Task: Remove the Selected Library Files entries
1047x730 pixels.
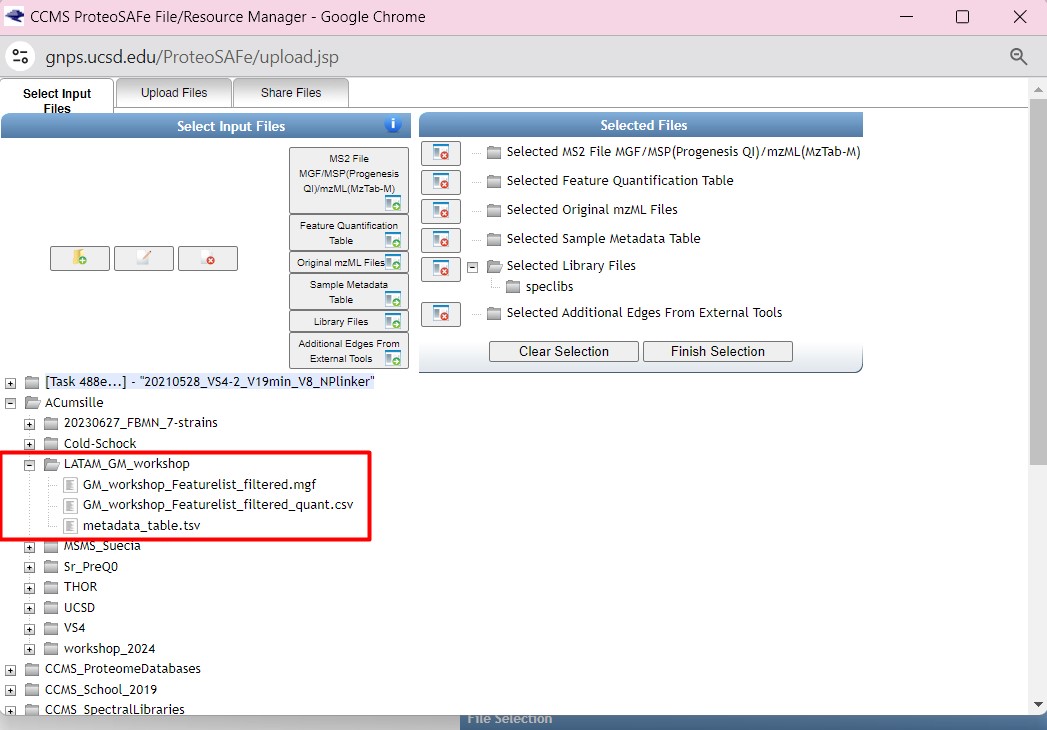Action: [x=440, y=269]
